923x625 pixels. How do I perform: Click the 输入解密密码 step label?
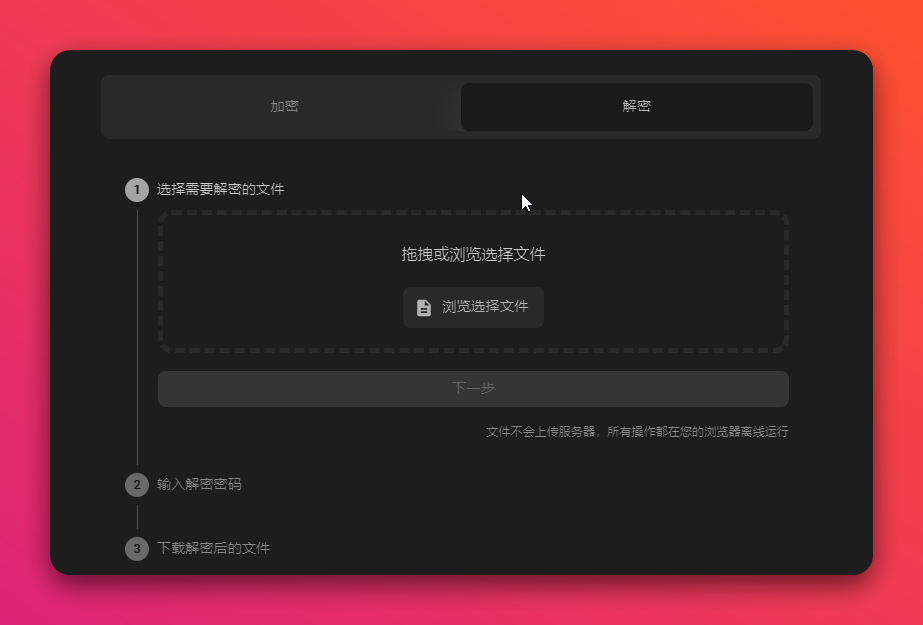[199, 484]
